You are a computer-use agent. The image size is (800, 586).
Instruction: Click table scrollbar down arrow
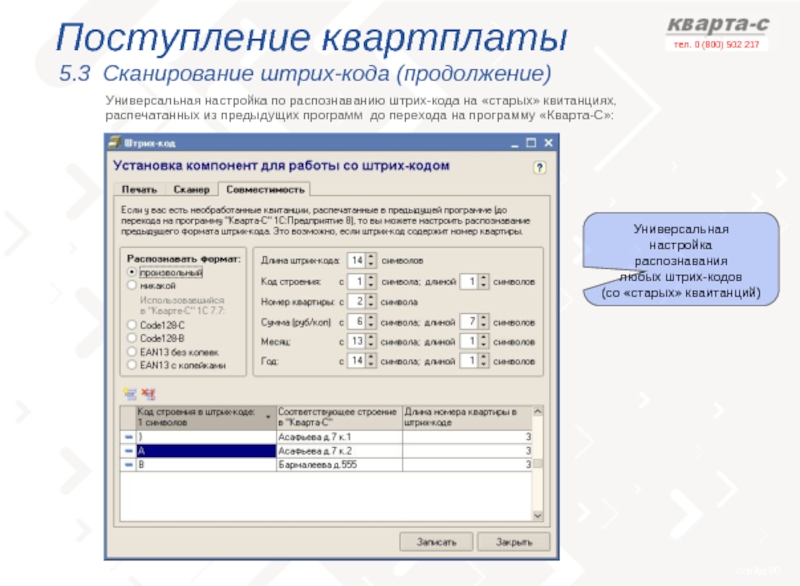[x=537, y=516]
